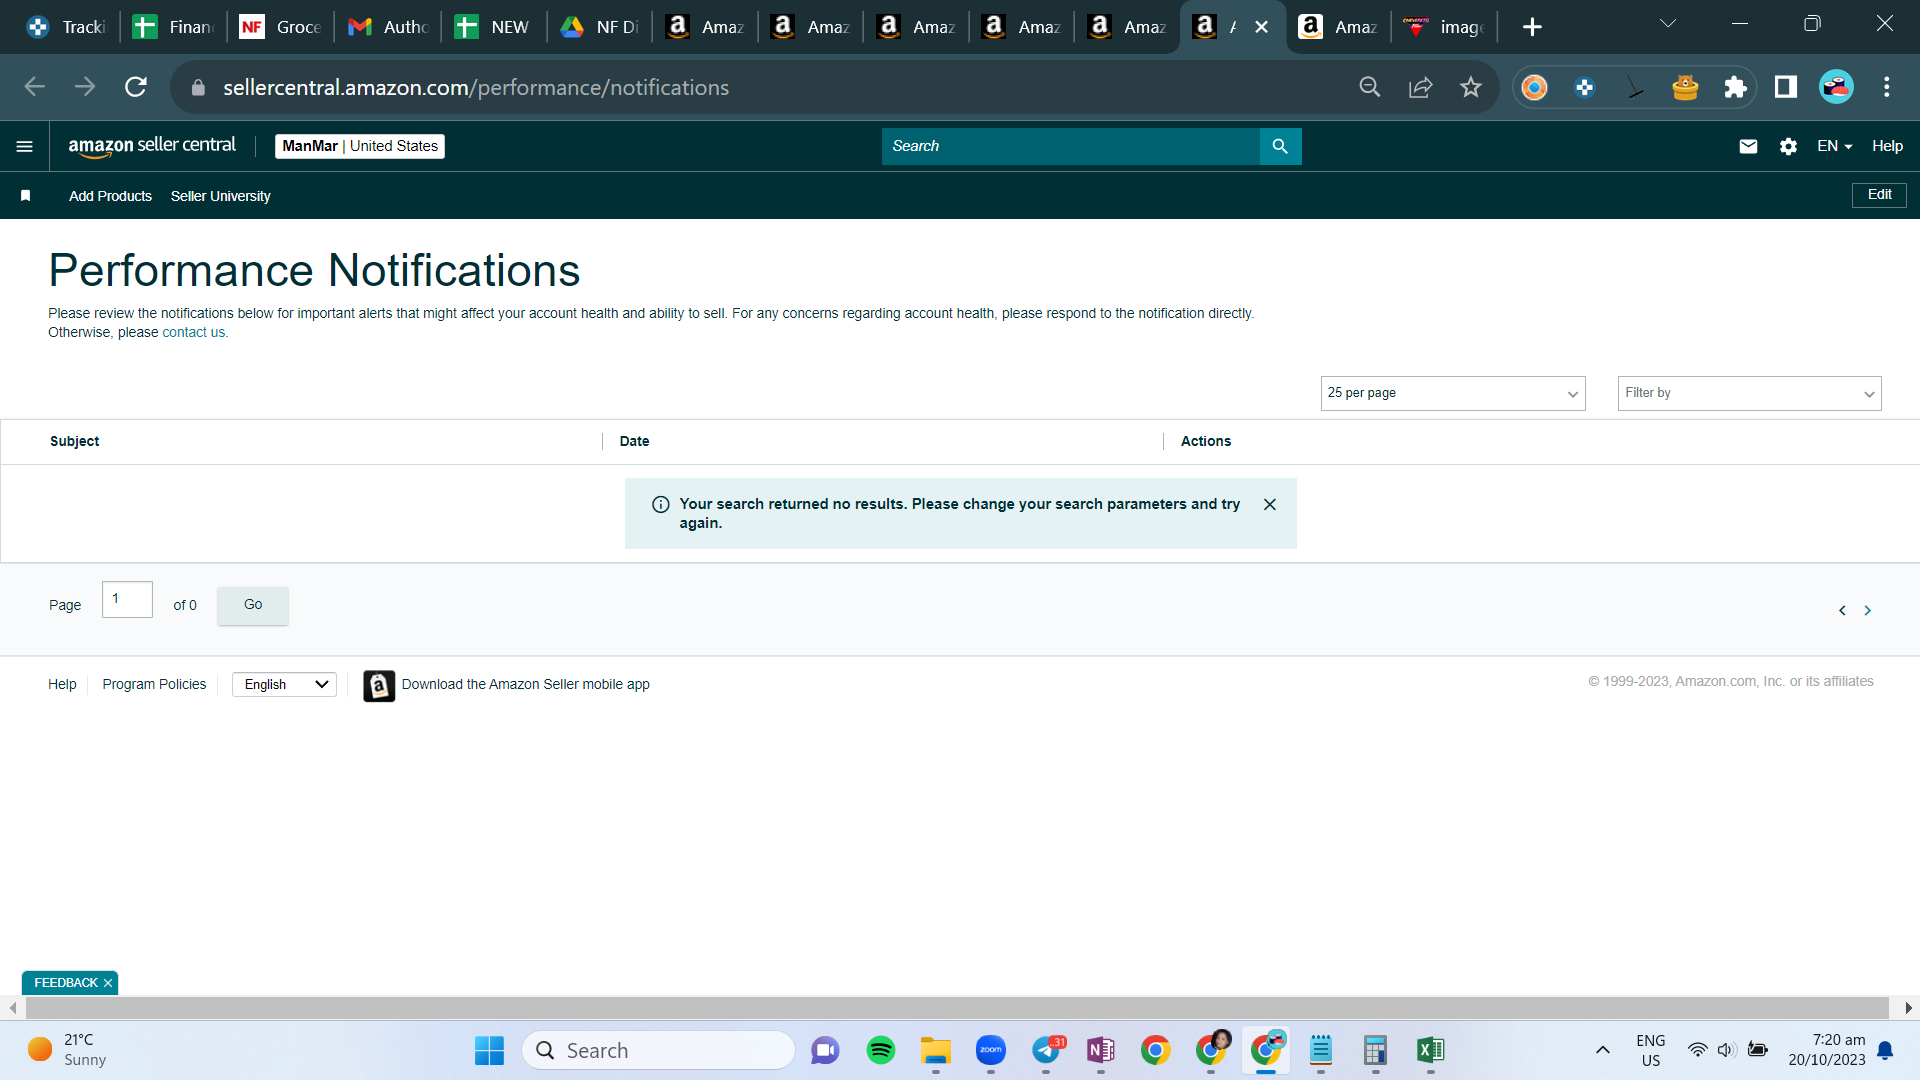This screenshot has height=1080, width=1920.
Task: Switch to the Financ browser tab
Action: click(174, 27)
